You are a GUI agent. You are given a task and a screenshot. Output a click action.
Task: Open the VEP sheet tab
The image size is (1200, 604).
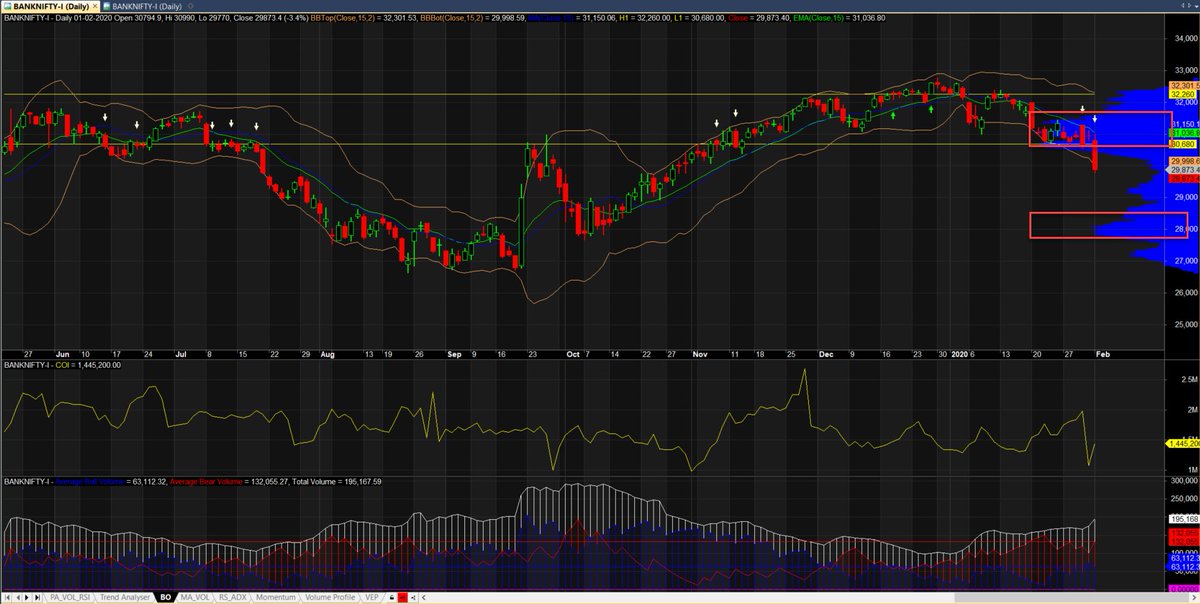[x=372, y=597]
